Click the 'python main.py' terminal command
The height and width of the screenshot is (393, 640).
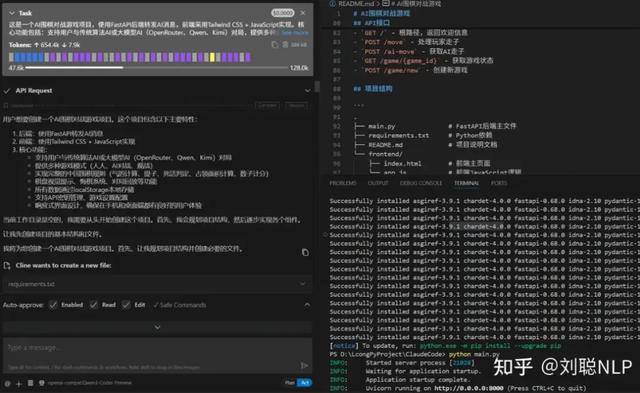point(474,354)
